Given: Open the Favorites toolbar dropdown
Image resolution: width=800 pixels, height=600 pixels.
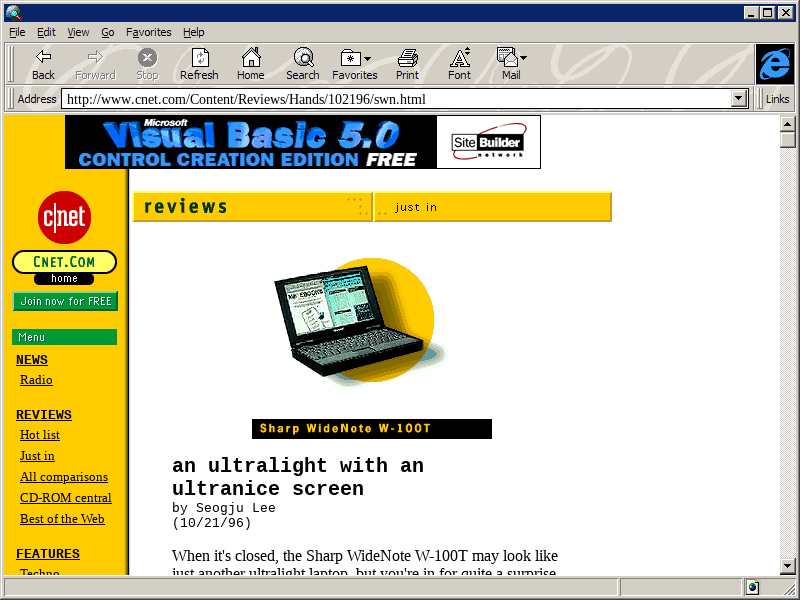Looking at the screenshot, I should click(355, 64).
